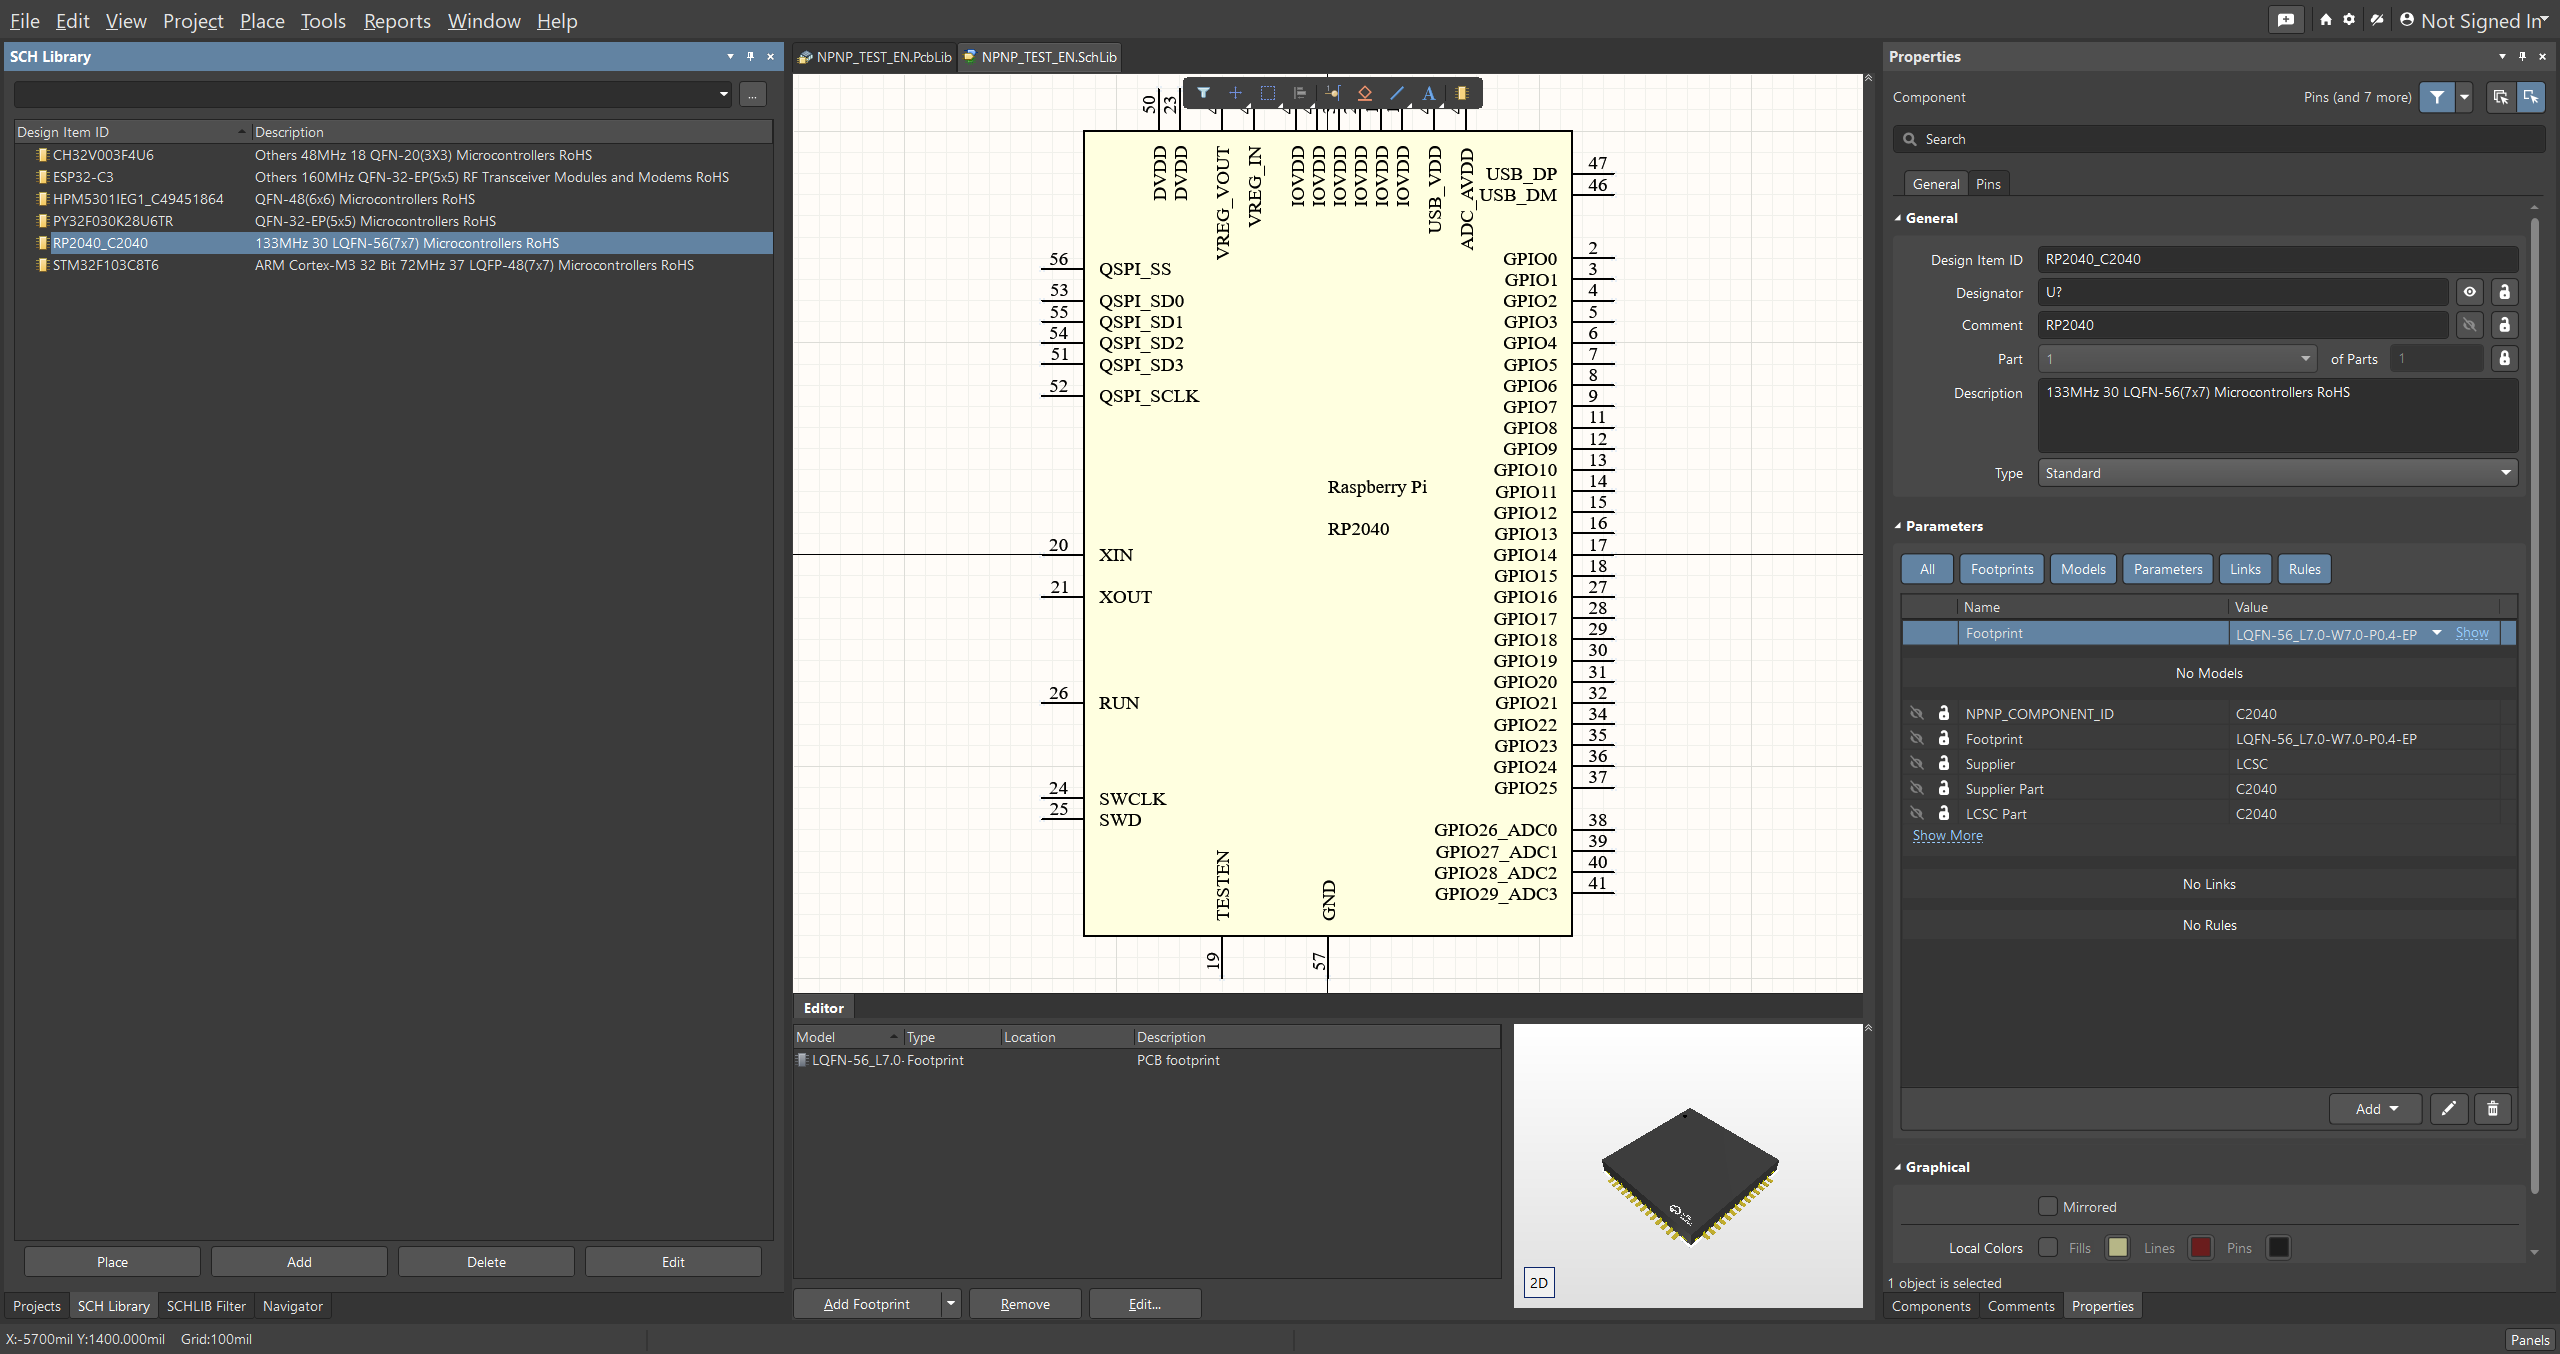
Task: Switch to the Pins tab in Properties
Action: pyautogui.click(x=1988, y=184)
